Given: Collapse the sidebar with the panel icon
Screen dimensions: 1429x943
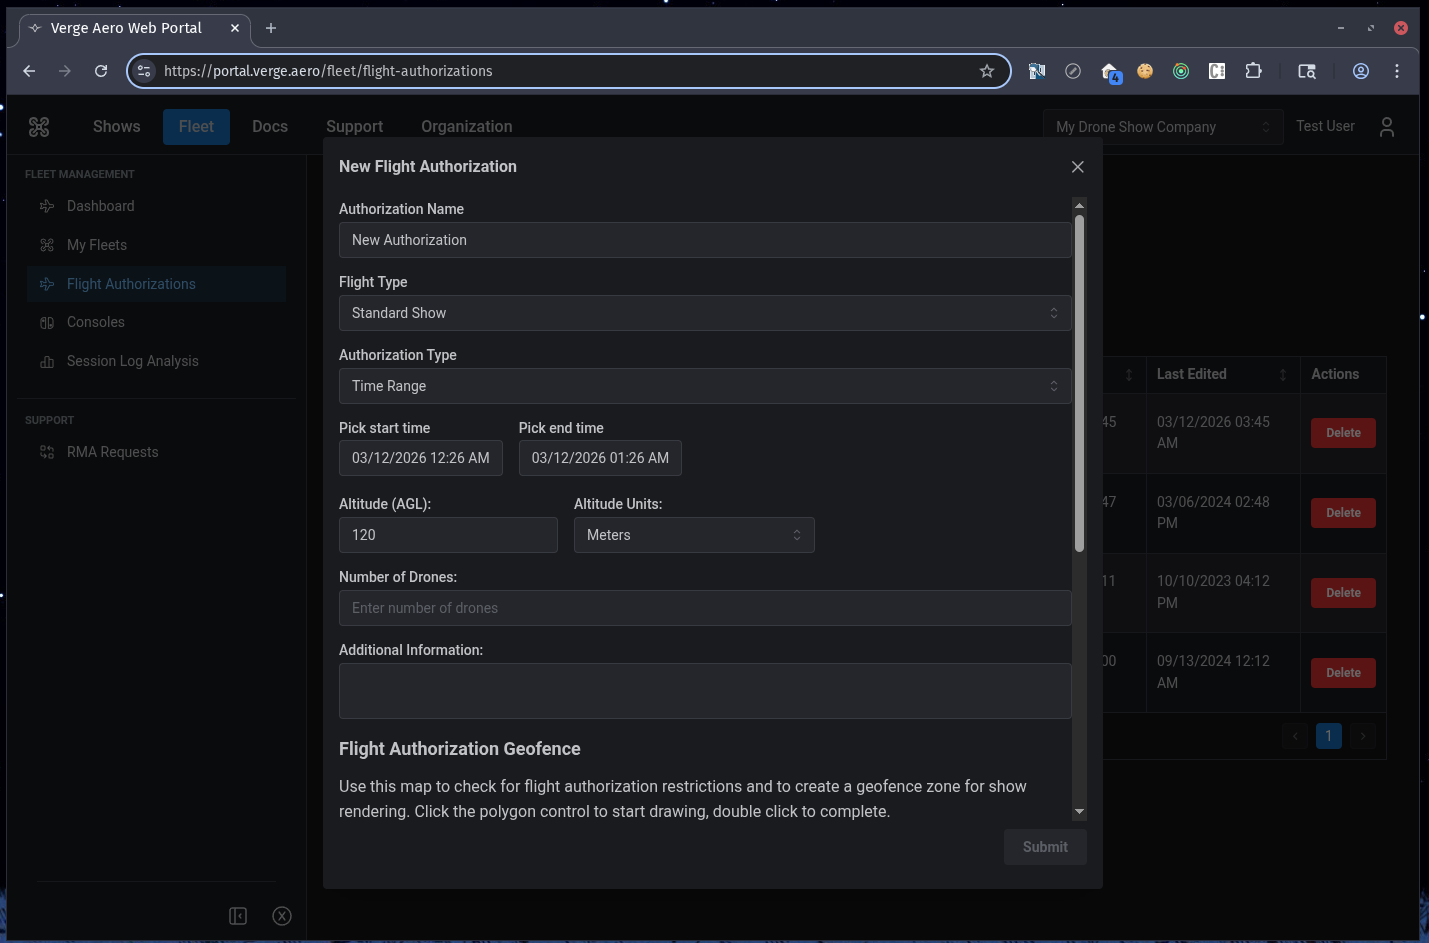Looking at the screenshot, I should 238,916.
